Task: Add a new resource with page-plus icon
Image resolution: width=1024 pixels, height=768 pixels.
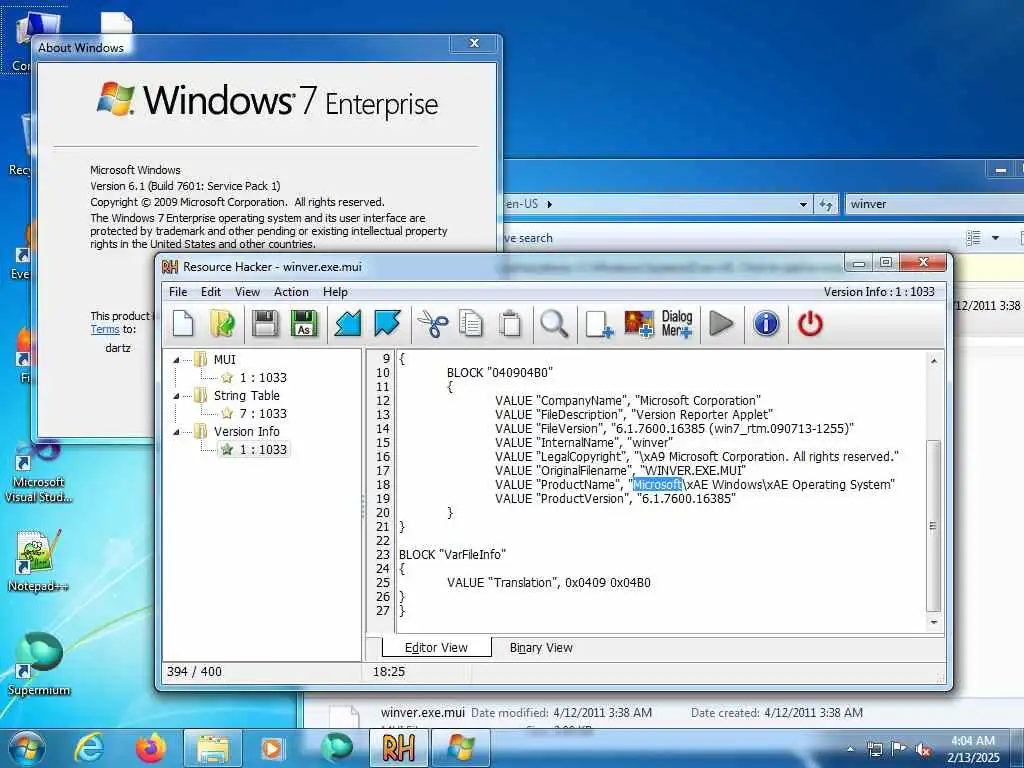Action: pos(599,323)
